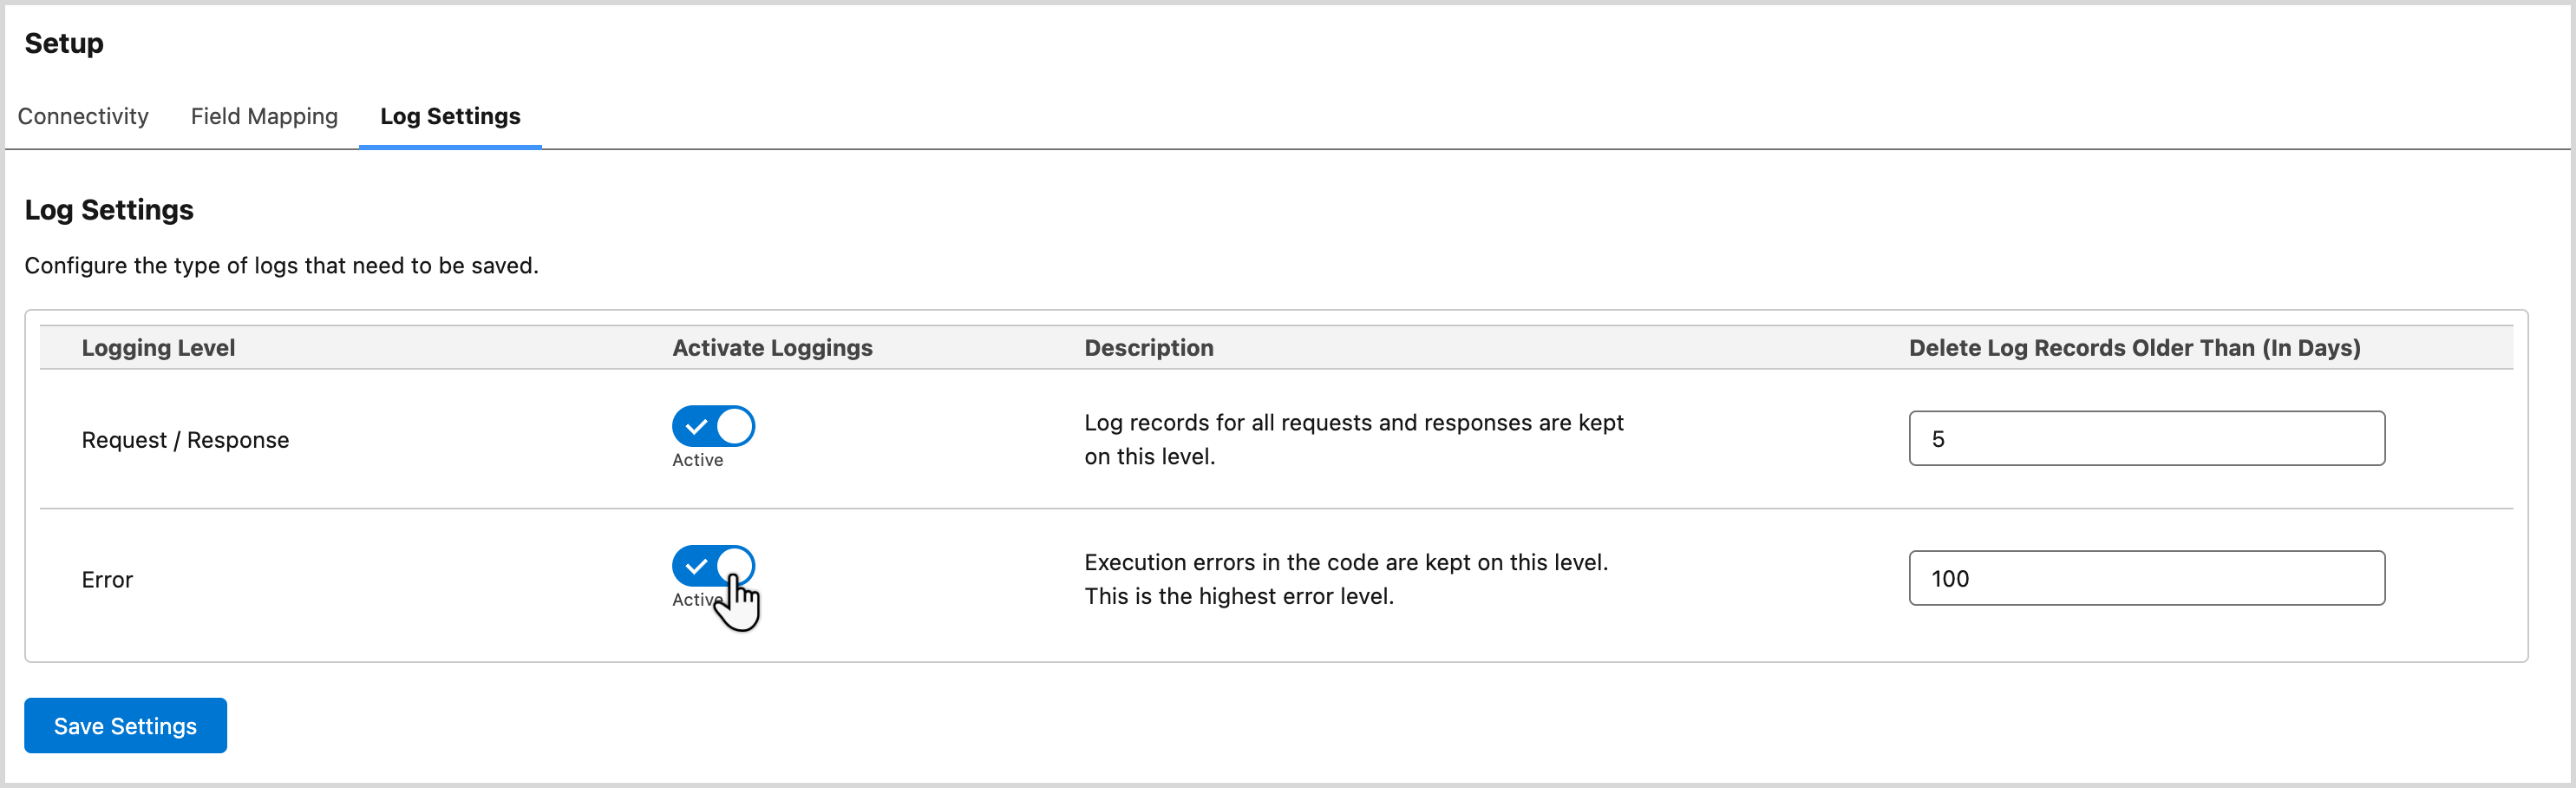Switch to the Connectivity tab
Image resolution: width=2576 pixels, height=788 pixels.
[83, 116]
